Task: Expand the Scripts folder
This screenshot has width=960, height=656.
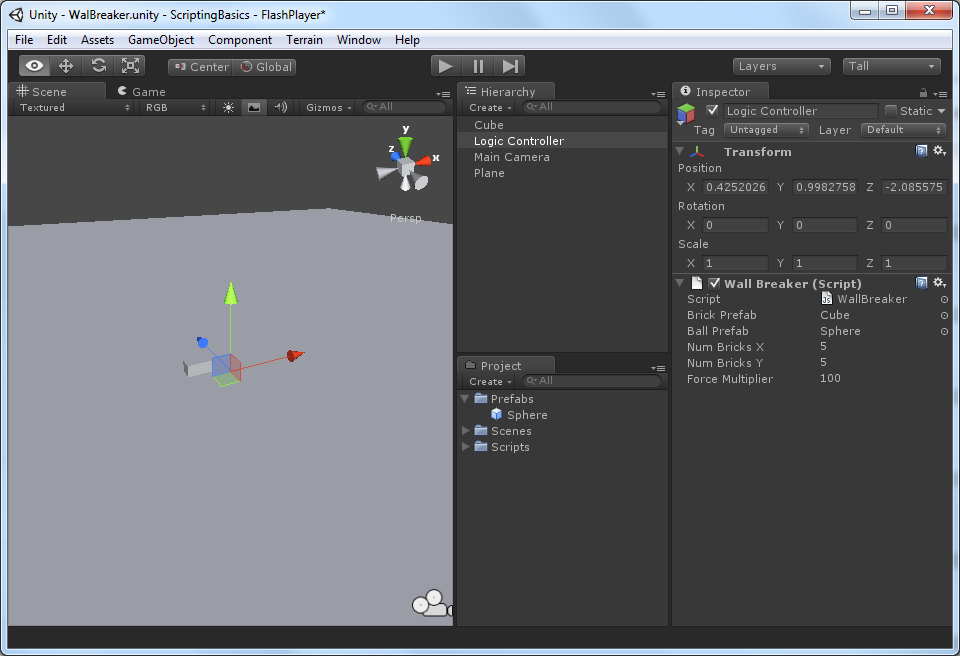Action: [x=465, y=447]
